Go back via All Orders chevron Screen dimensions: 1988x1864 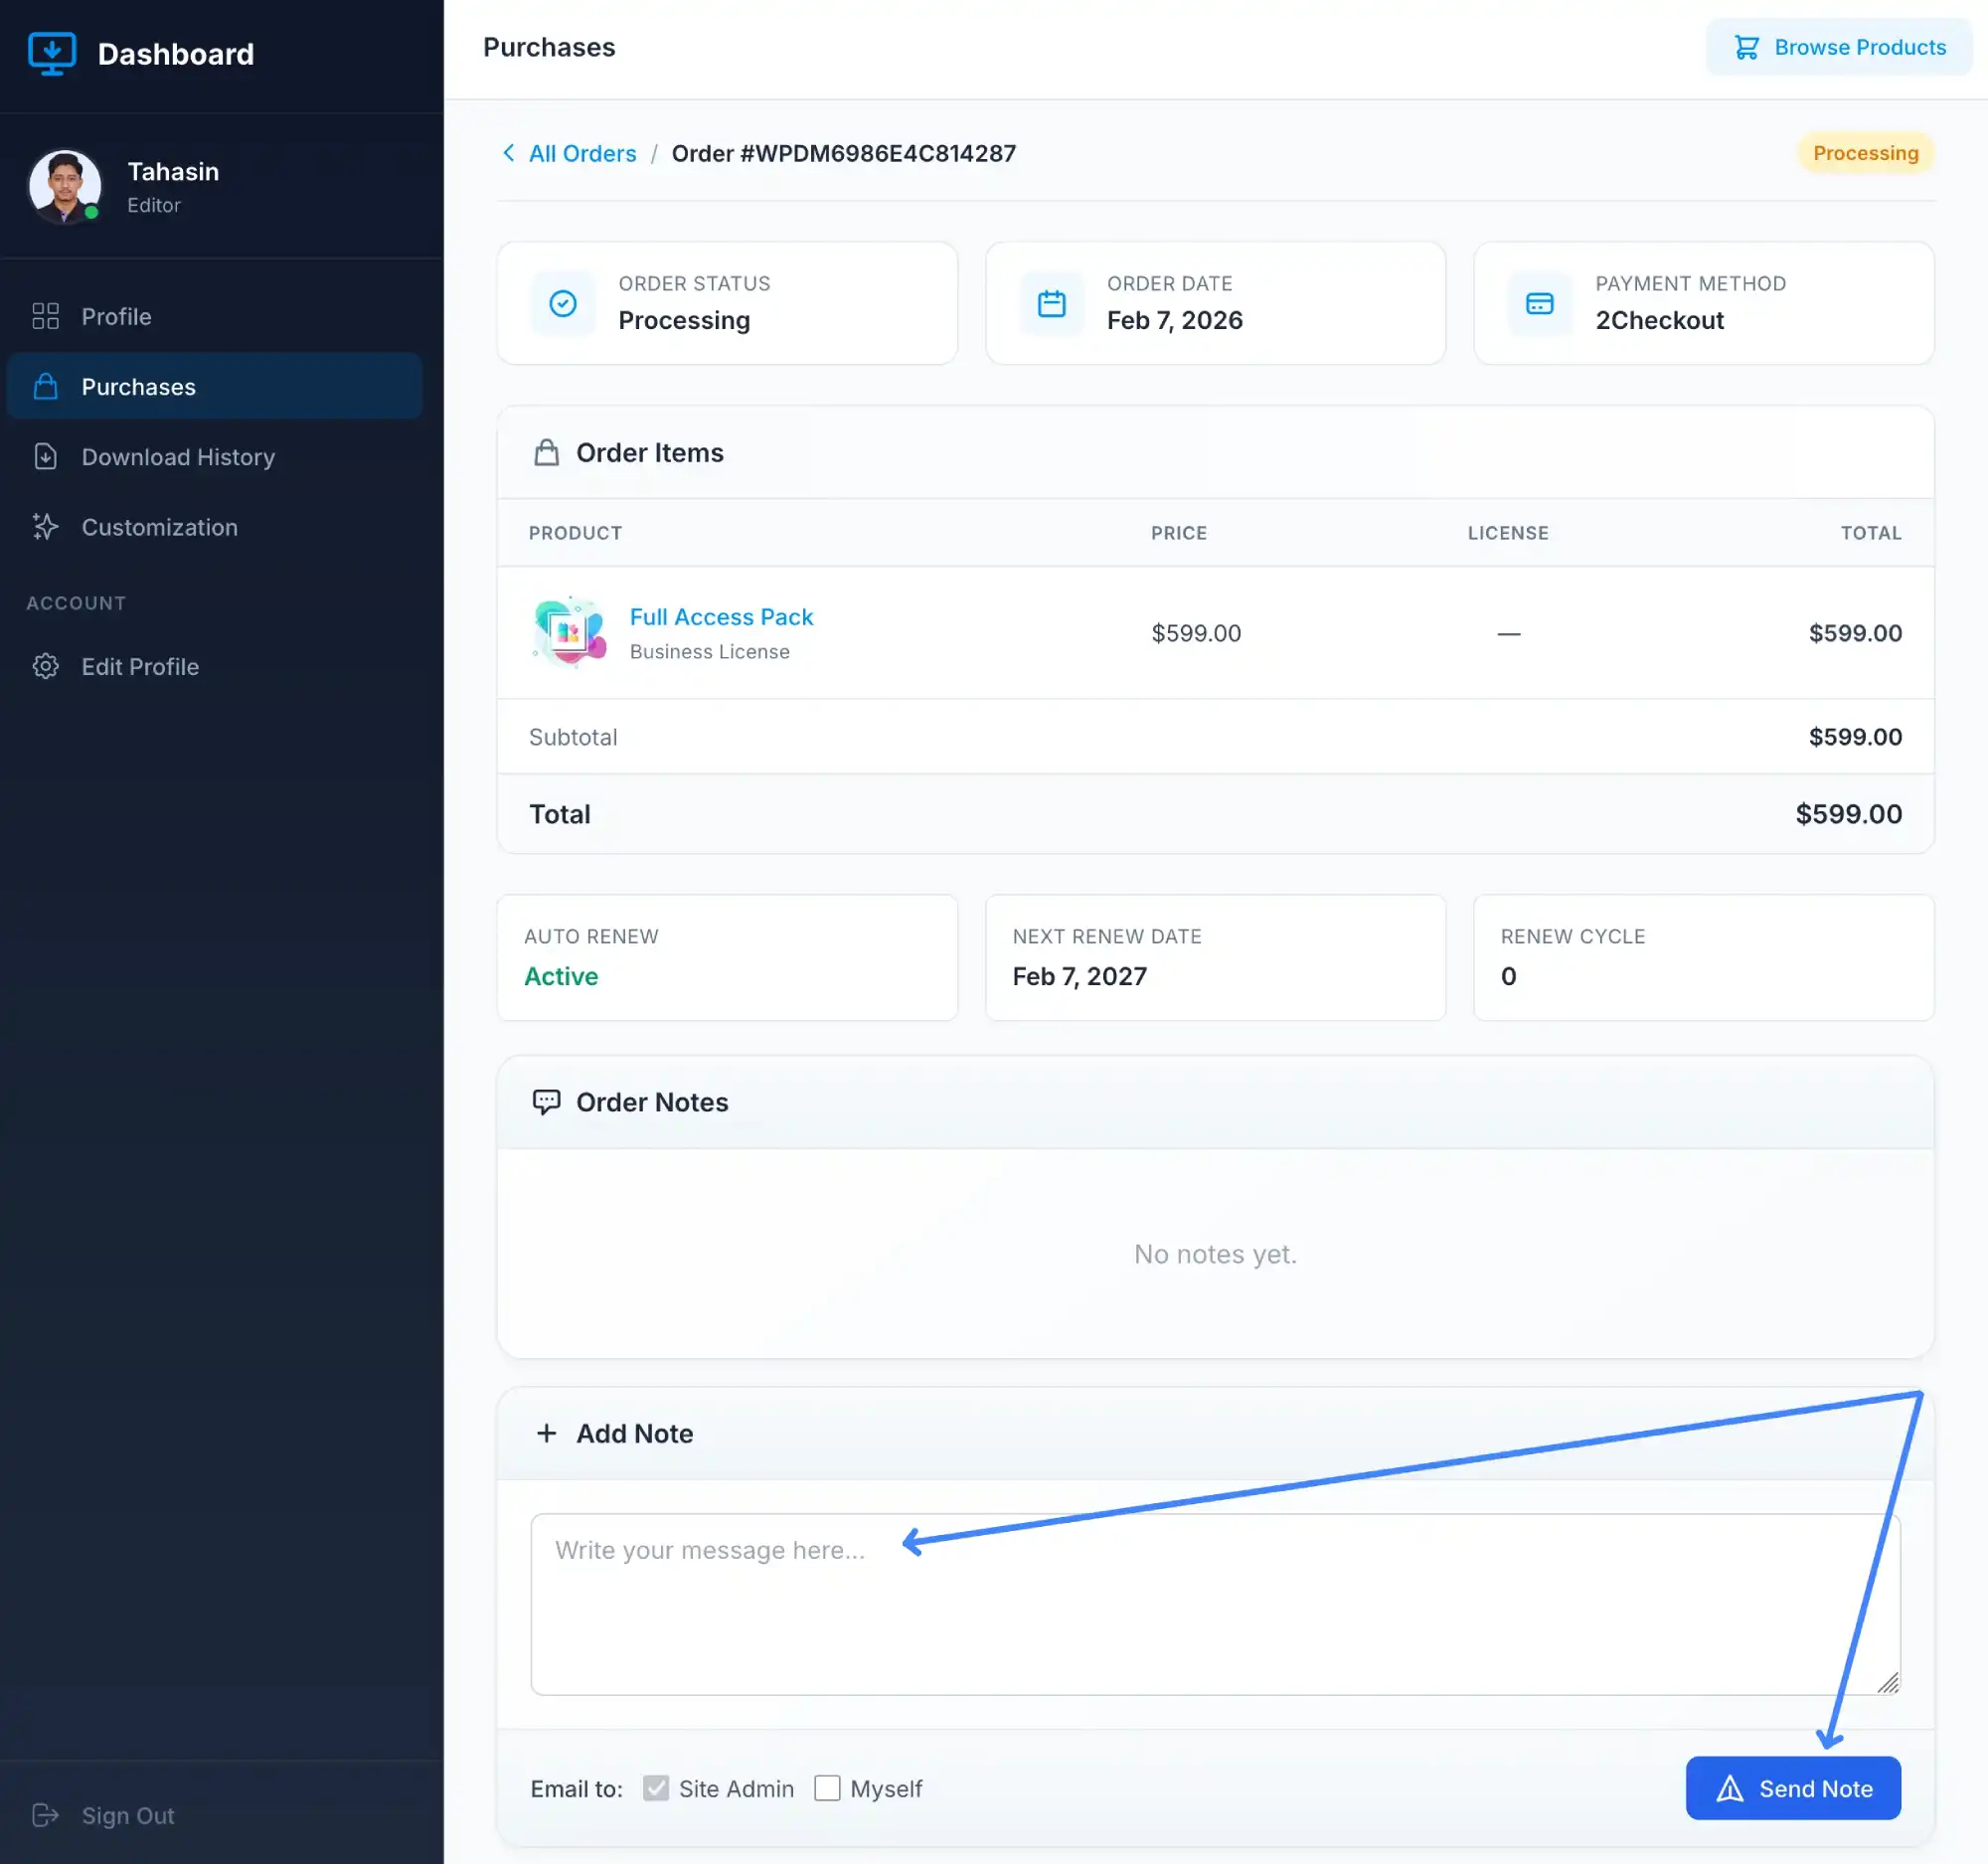click(509, 153)
